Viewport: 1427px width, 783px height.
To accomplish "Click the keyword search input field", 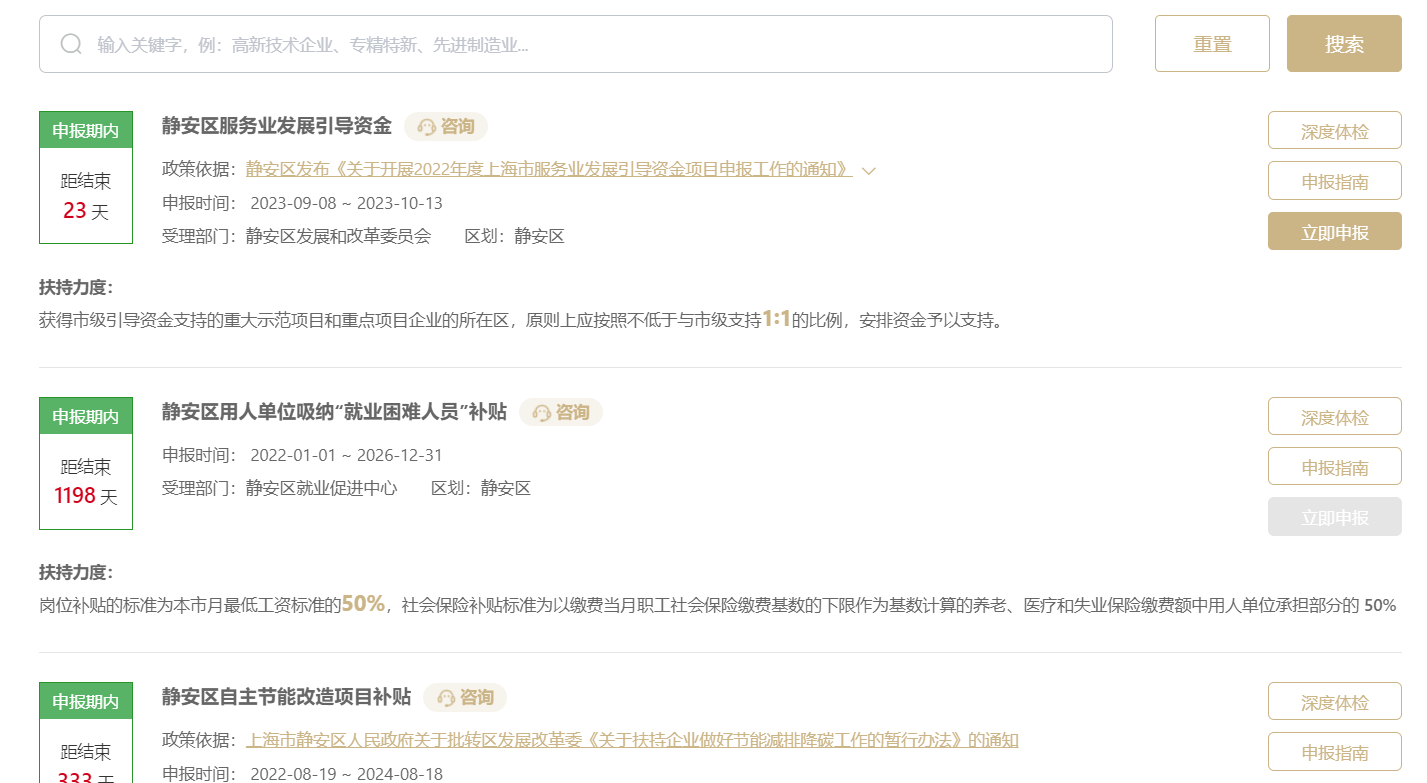I will point(400,44).
